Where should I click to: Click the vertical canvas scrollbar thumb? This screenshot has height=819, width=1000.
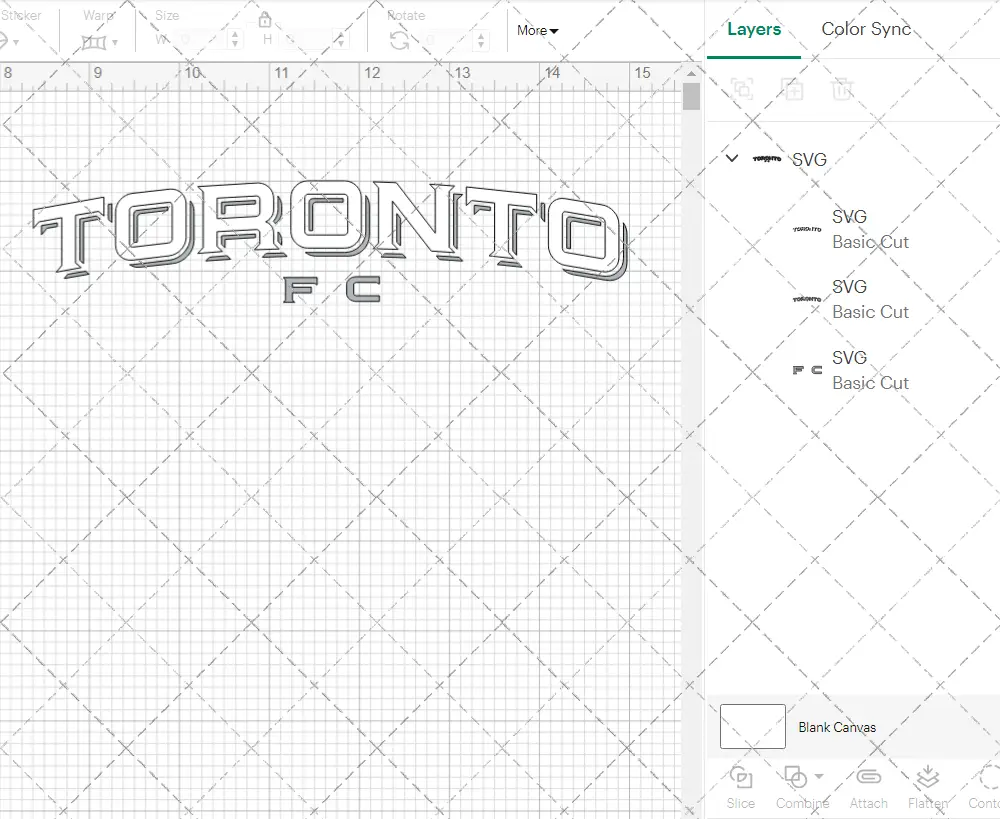click(x=691, y=97)
